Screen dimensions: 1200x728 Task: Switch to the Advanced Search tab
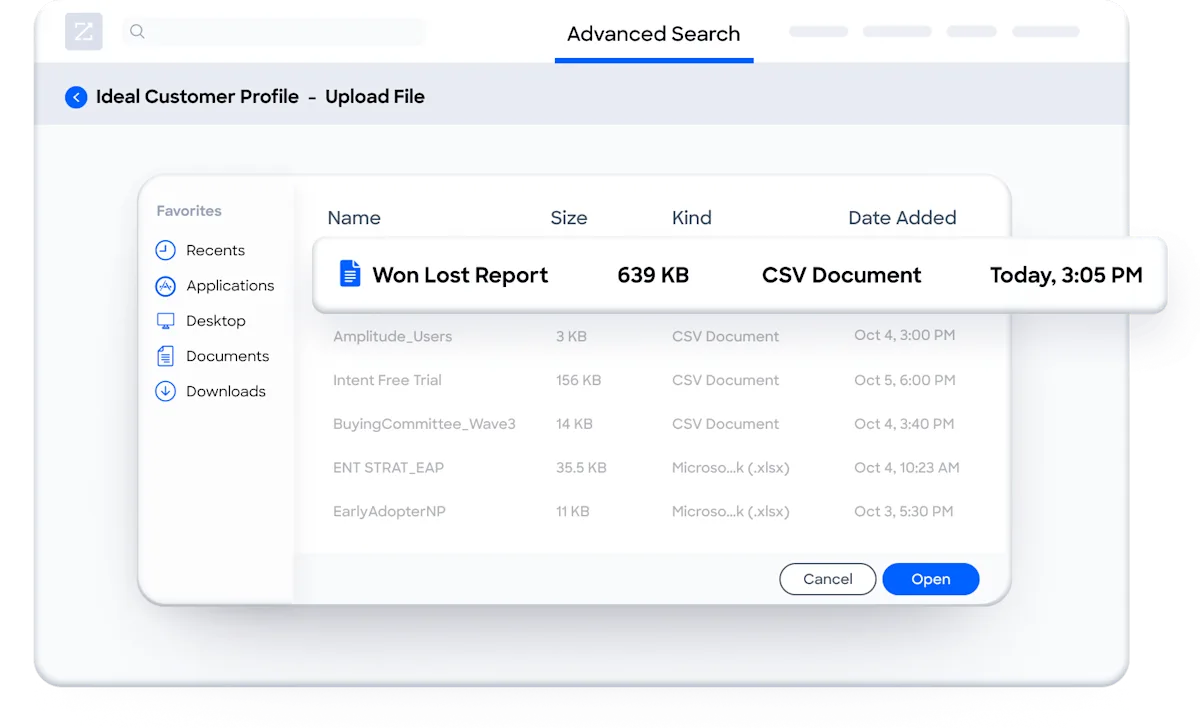coord(654,34)
